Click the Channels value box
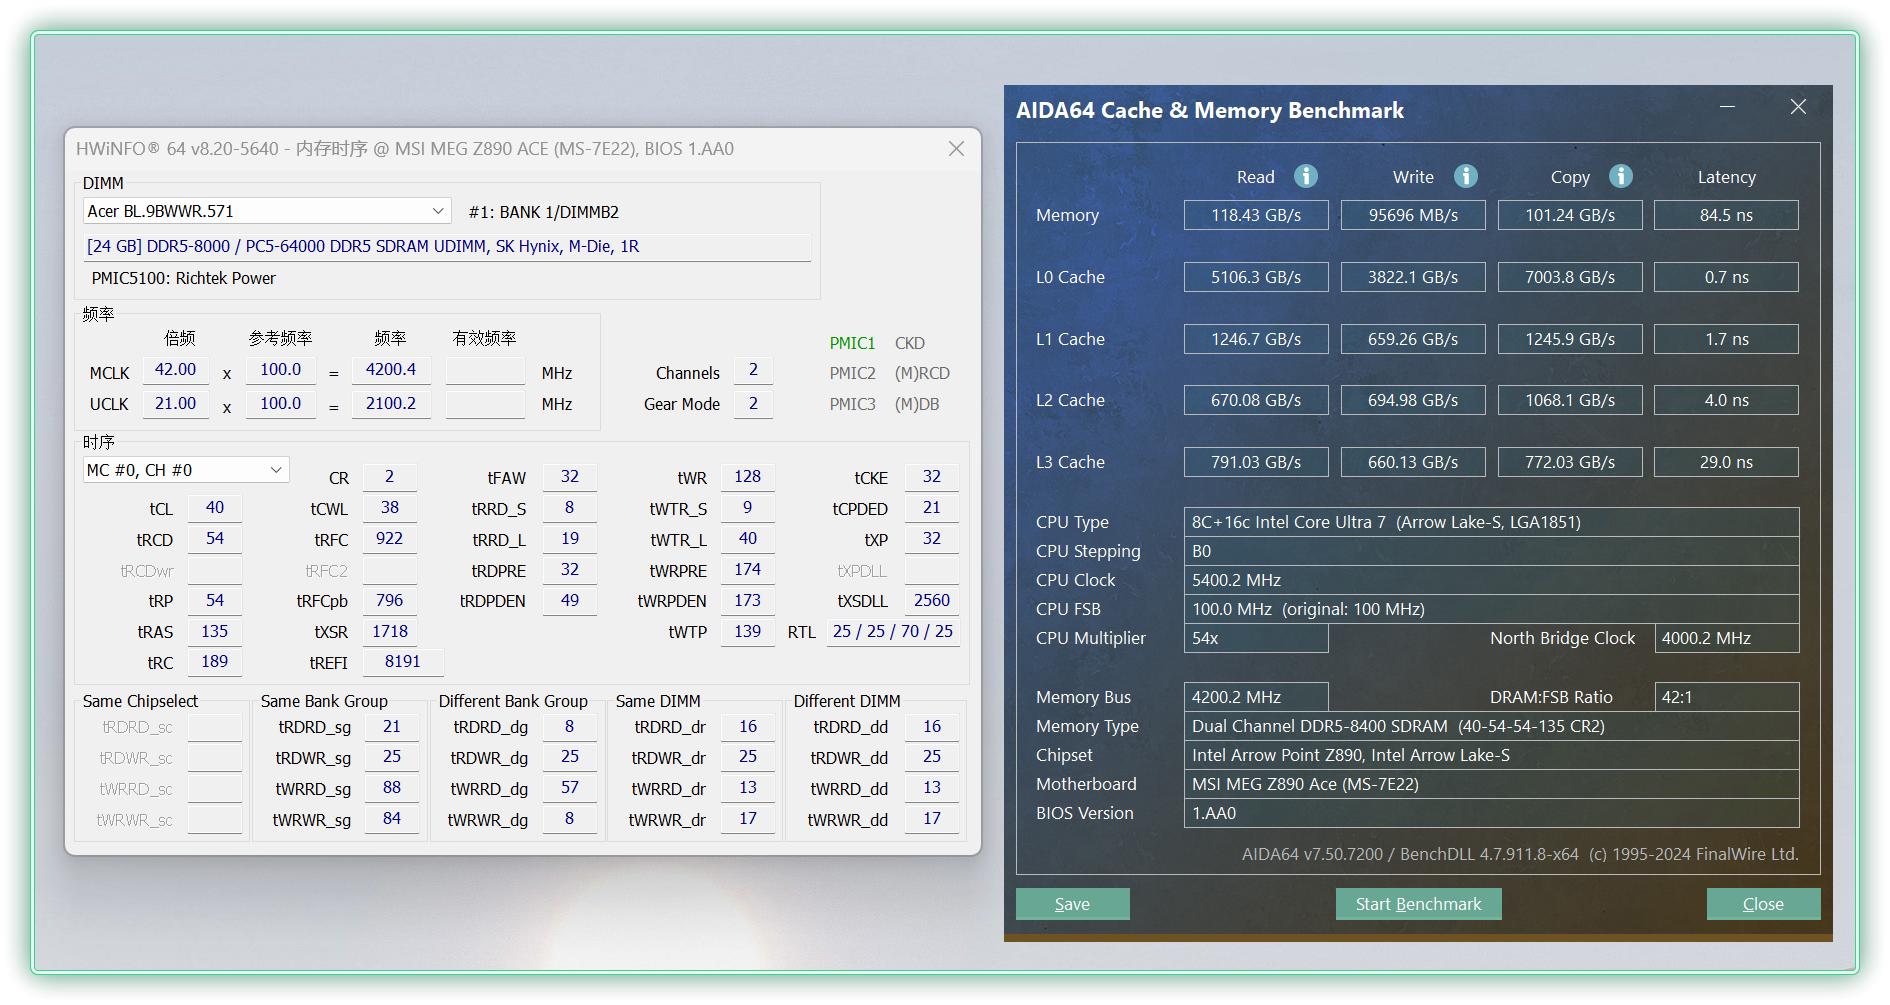The width and height of the screenshot is (1890, 1005). 753,370
